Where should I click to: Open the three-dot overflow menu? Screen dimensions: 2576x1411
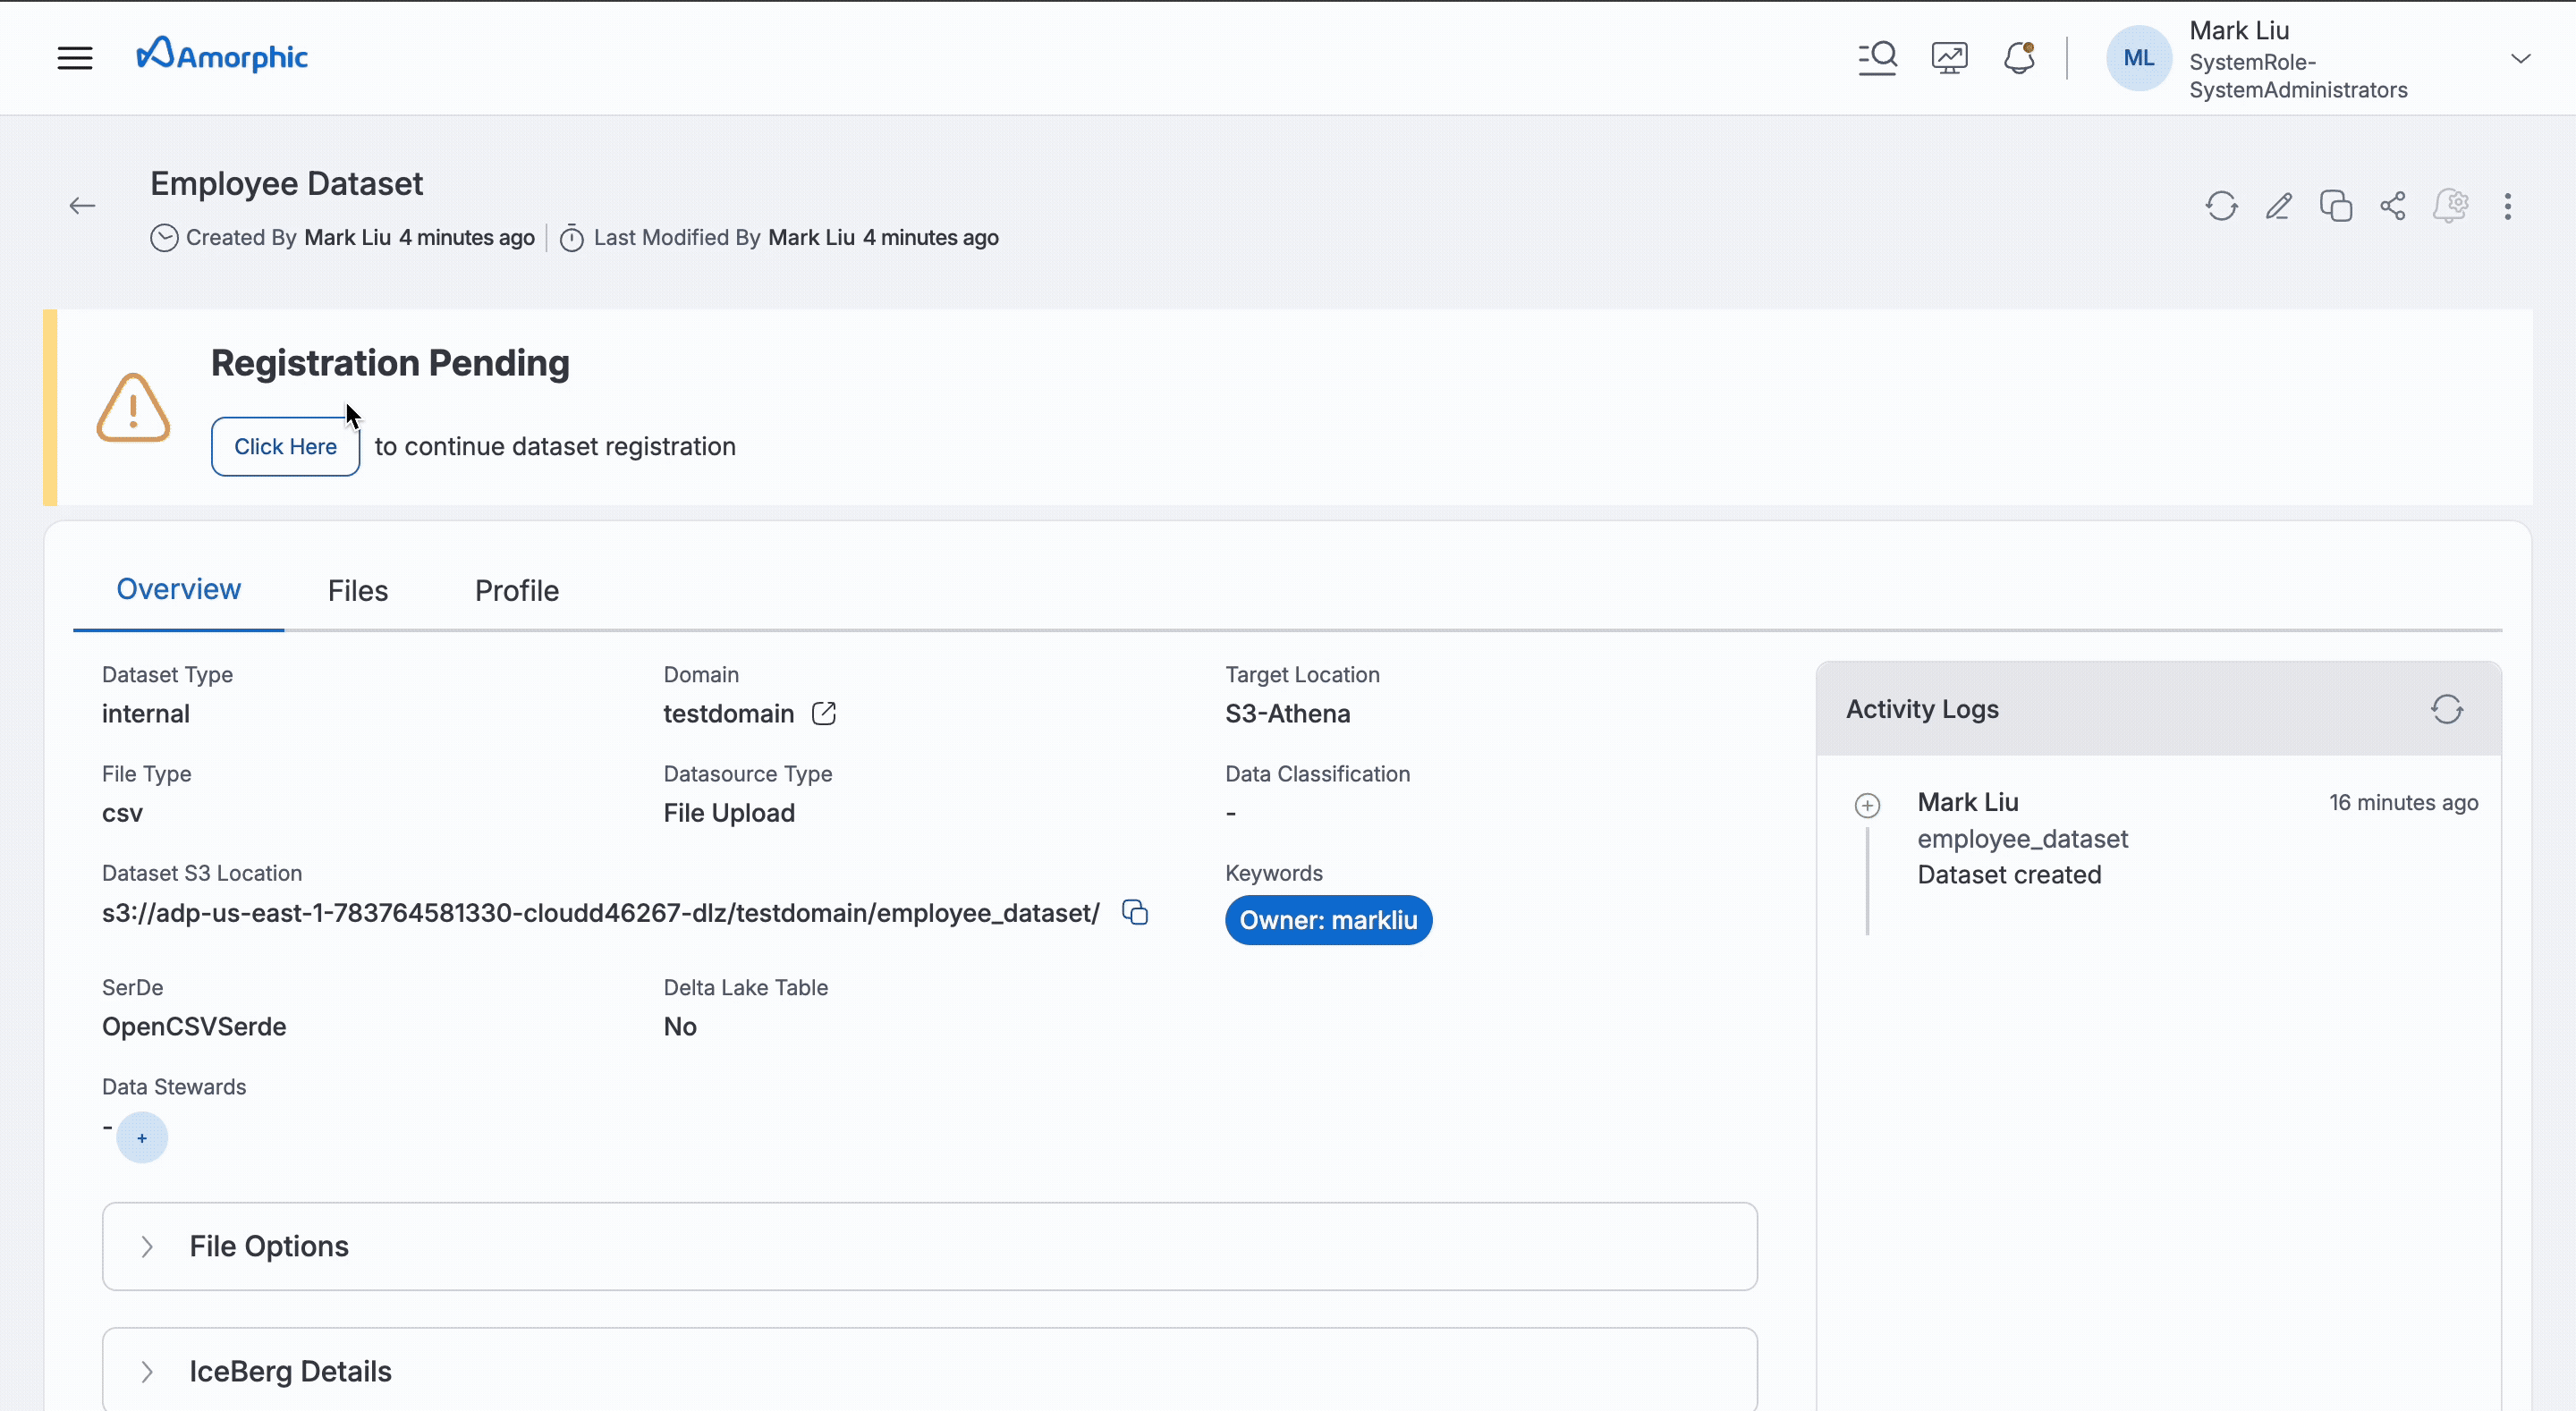[x=2508, y=206]
